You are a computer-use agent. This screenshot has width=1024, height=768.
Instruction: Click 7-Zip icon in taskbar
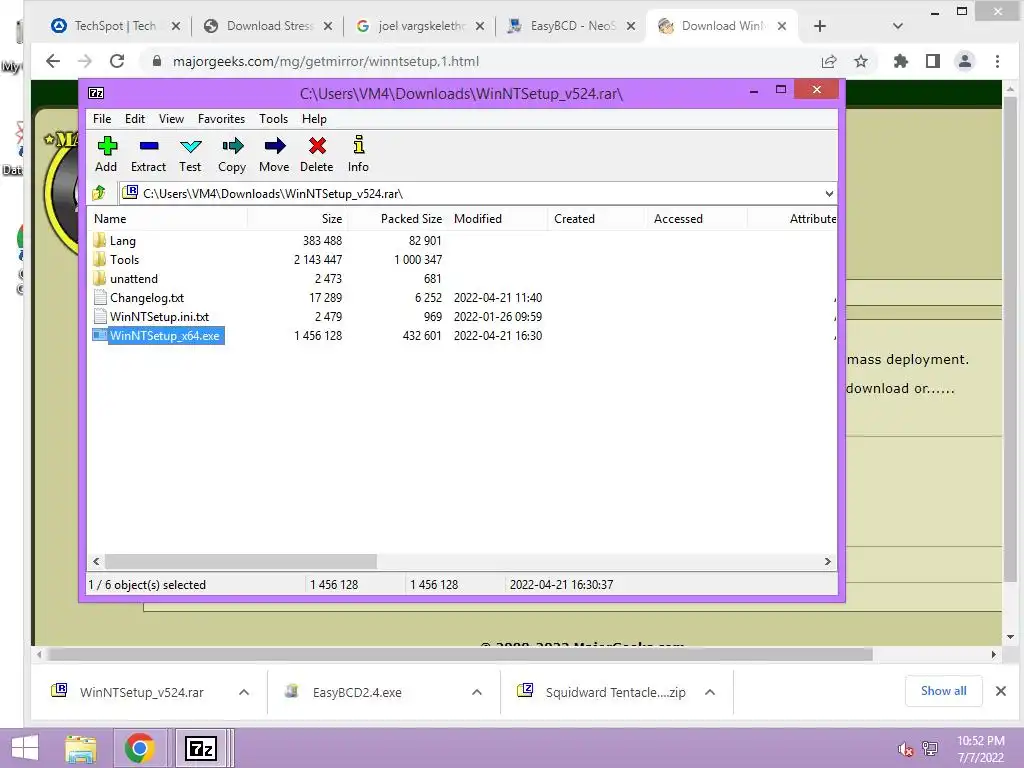click(x=200, y=748)
